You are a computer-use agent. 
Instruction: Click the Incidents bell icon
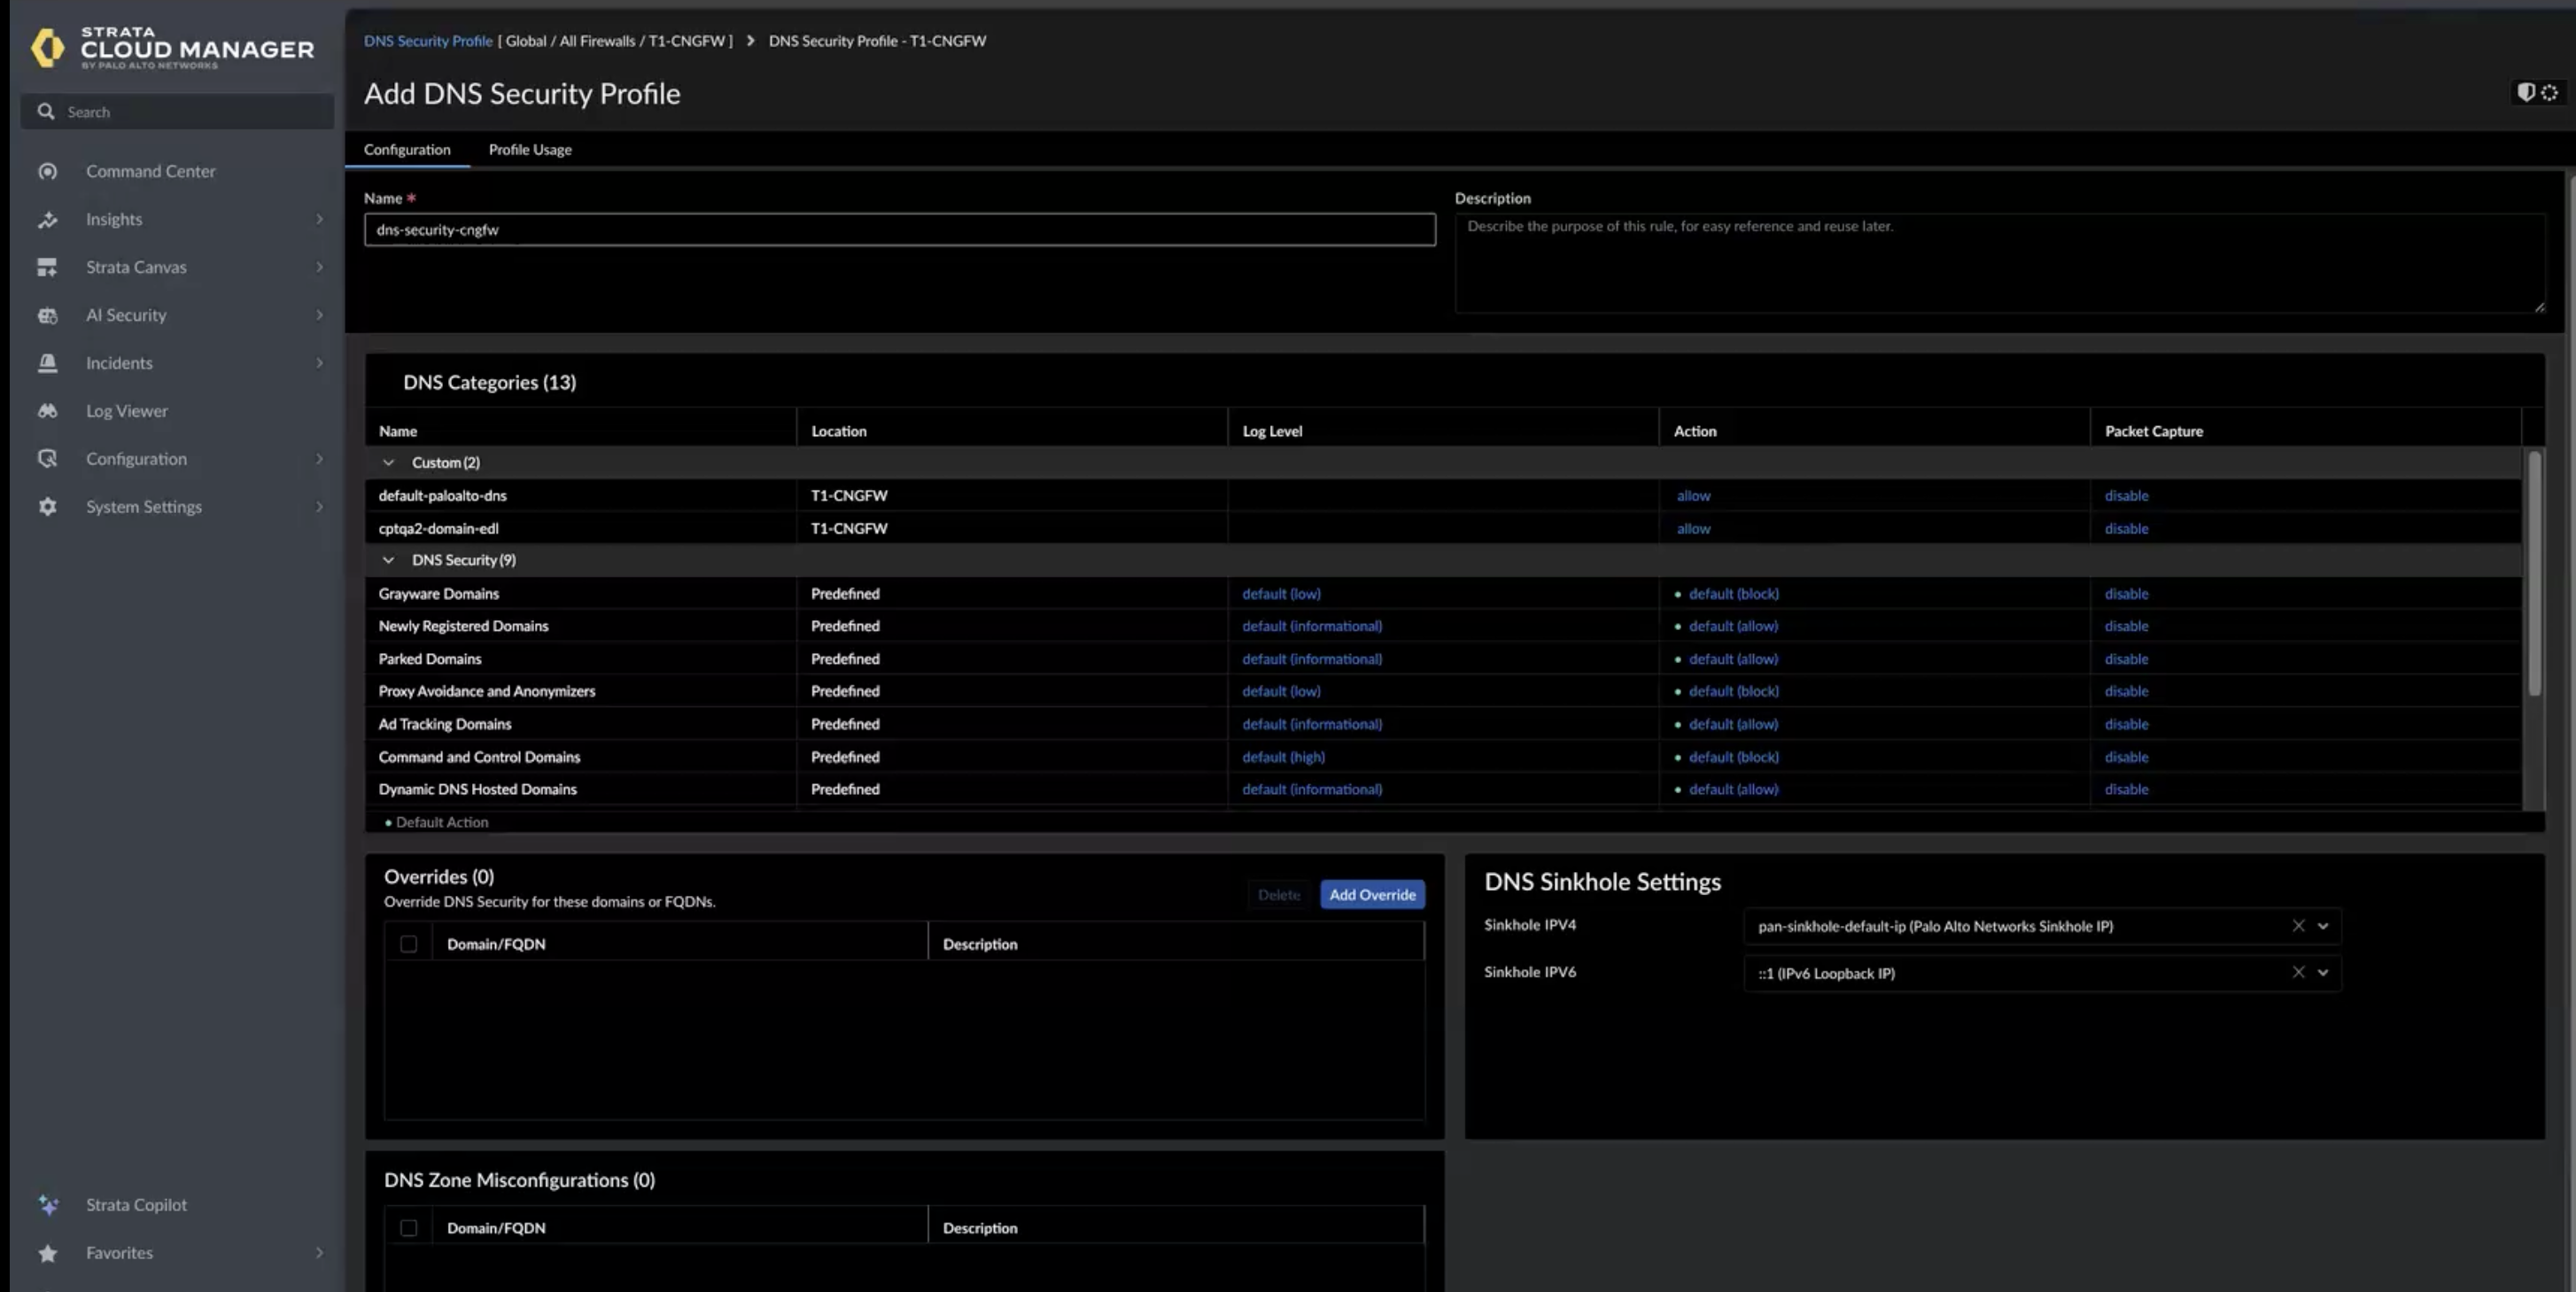pyautogui.click(x=47, y=363)
